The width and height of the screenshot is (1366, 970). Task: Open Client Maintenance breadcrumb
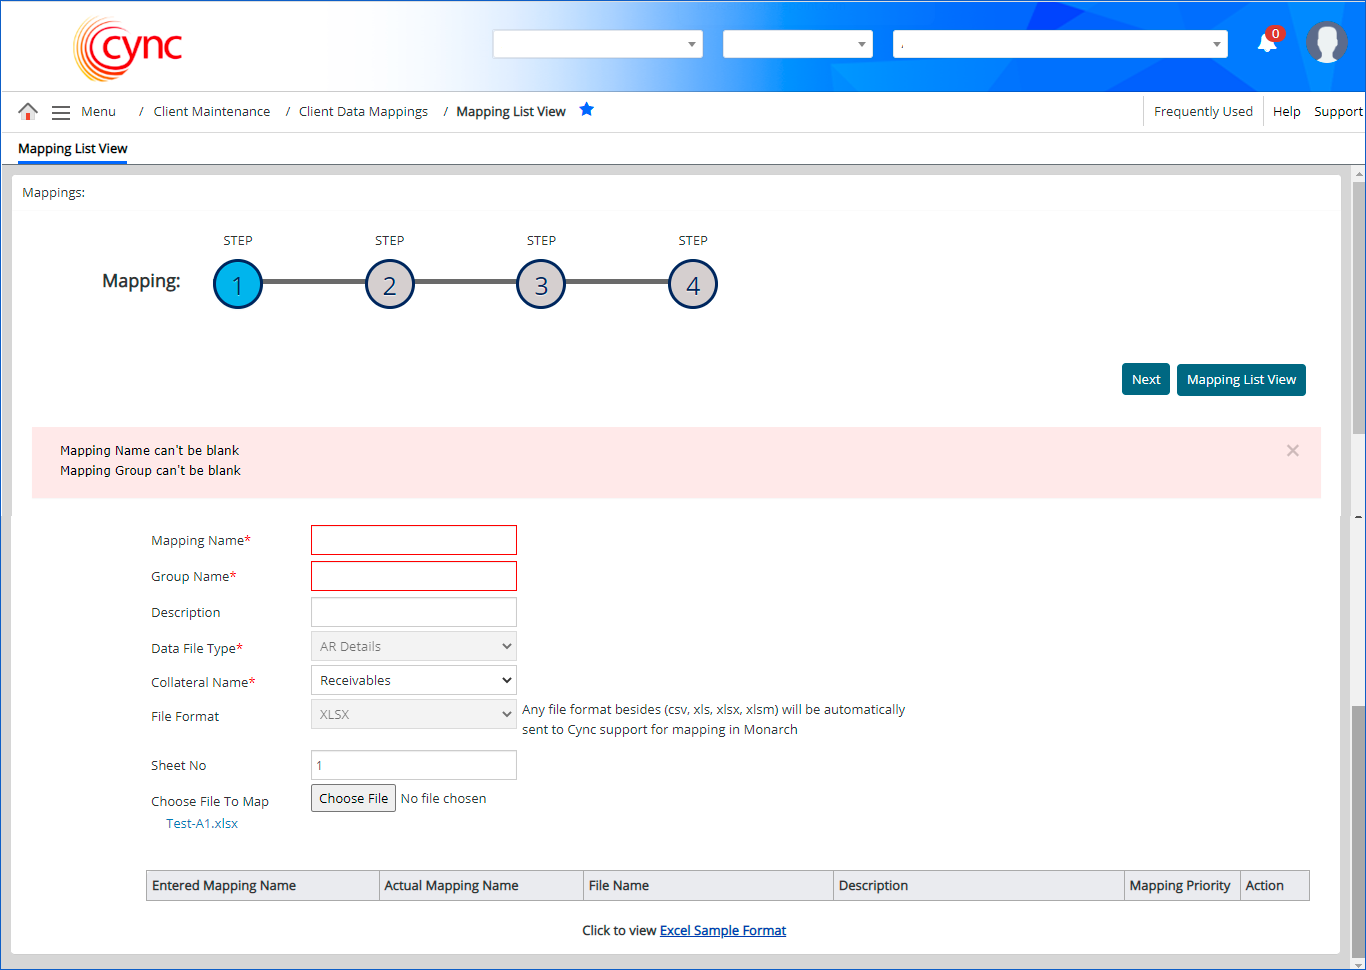pos(211,112)
